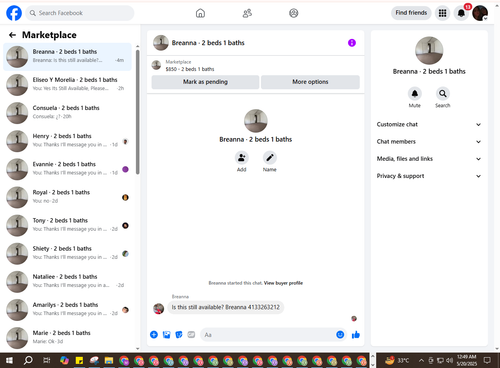This screenshot has width=500, height=368.
Task: Go to the Home feed icon
Action: [200, 13]
